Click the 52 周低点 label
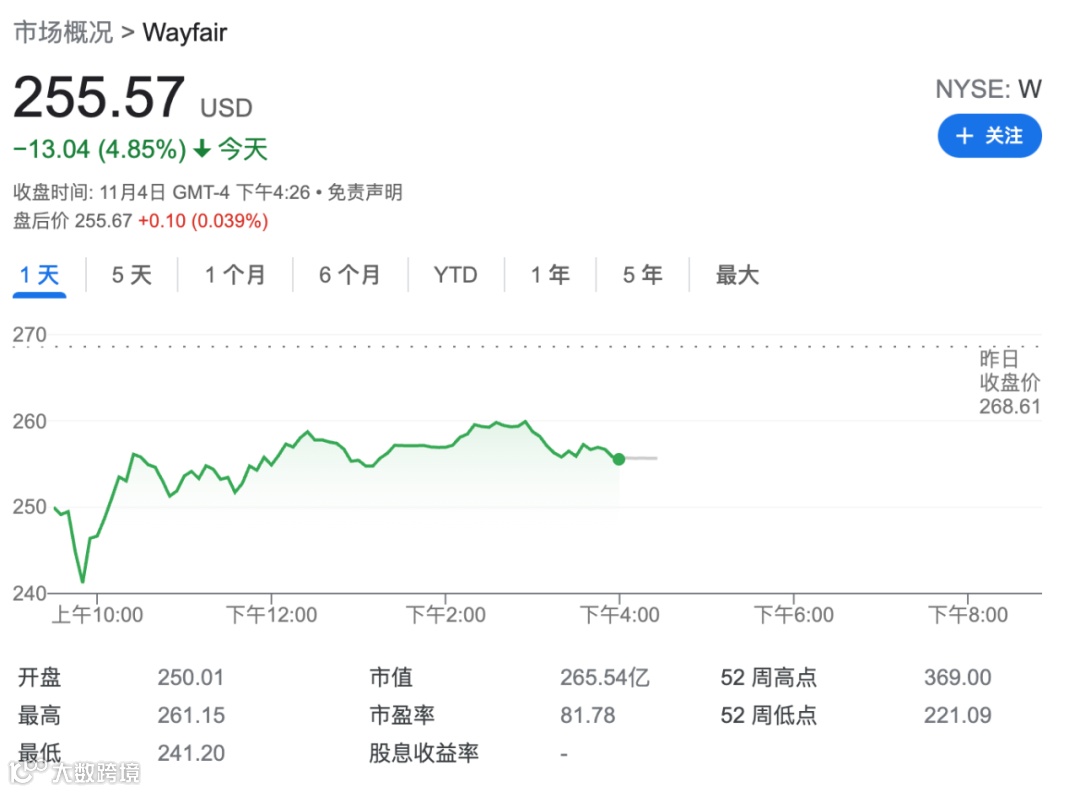 tap(769, 716)
